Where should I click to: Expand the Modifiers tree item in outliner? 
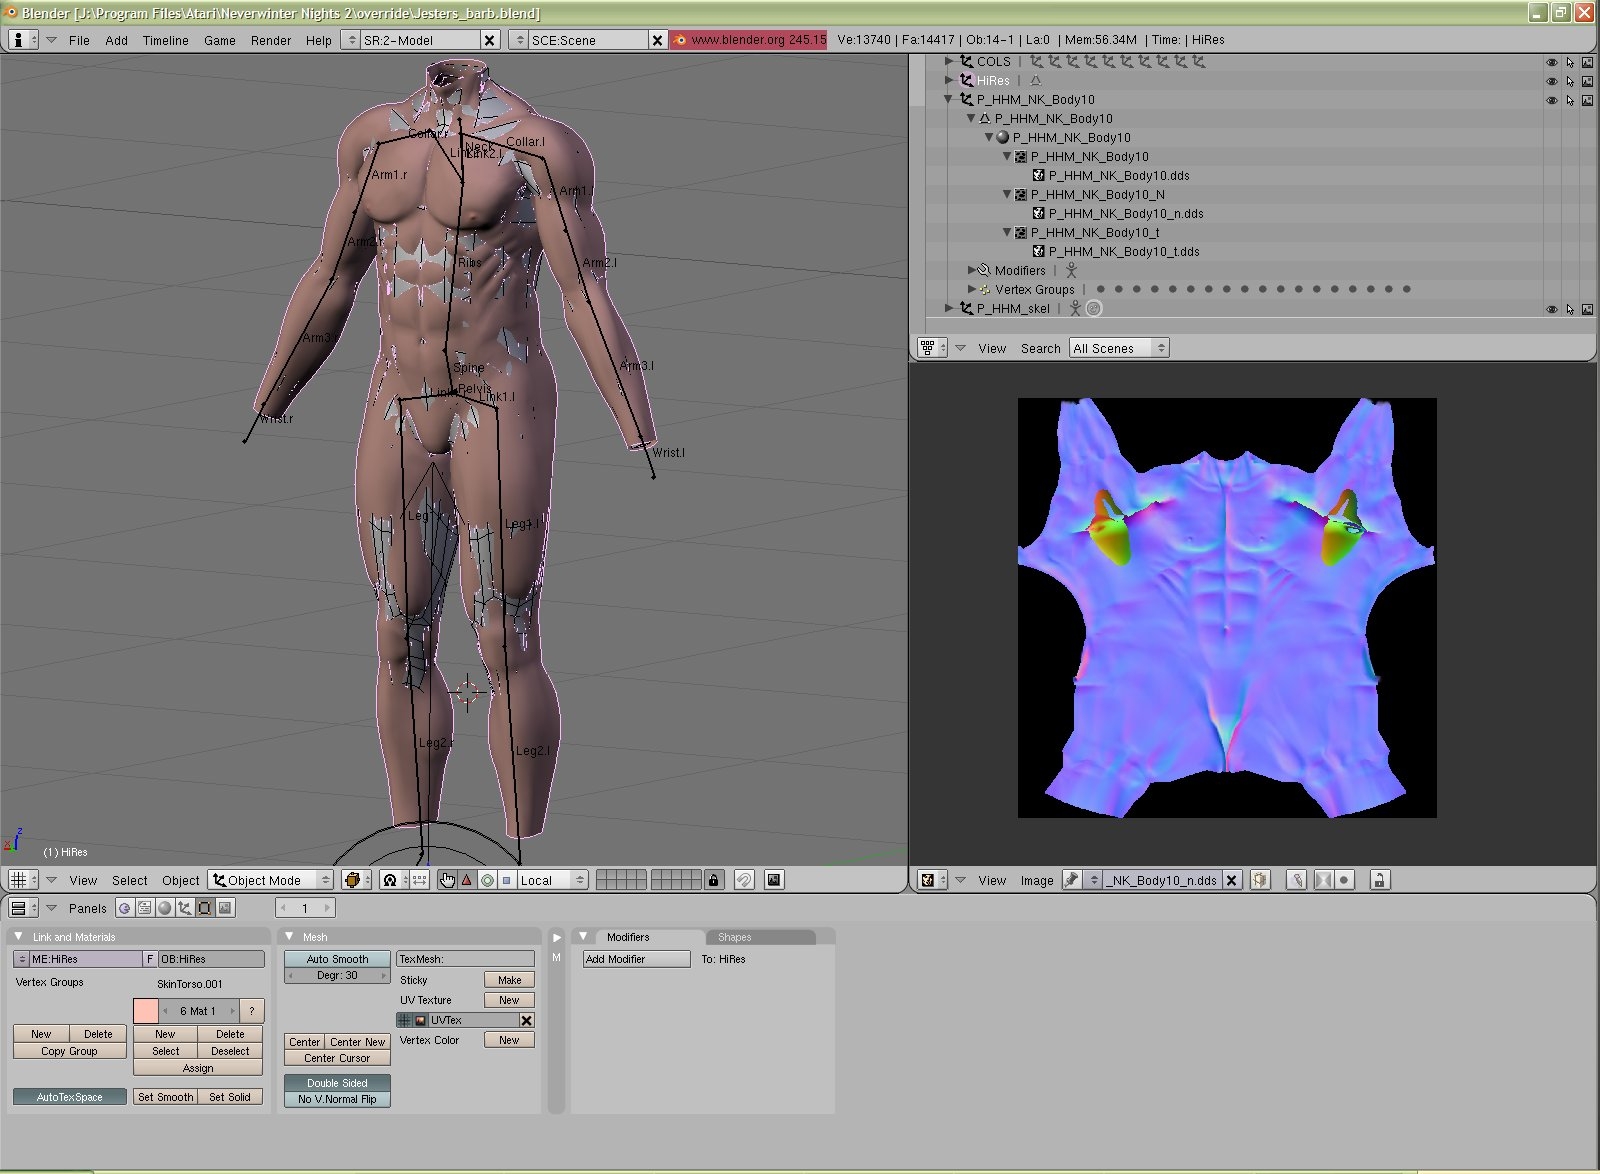point(972,270)
